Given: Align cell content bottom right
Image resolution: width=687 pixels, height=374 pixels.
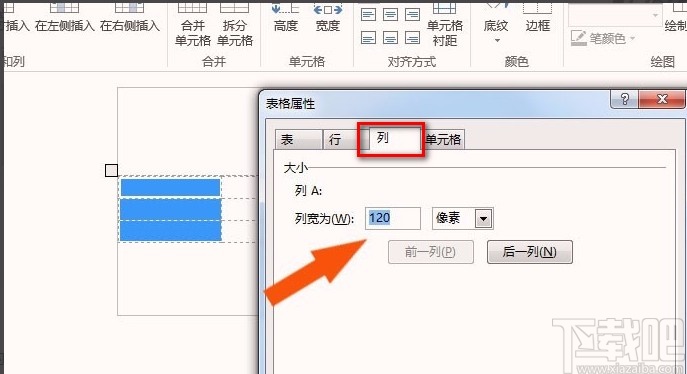Looking at the screenshot, I should (x=412, y=38).
